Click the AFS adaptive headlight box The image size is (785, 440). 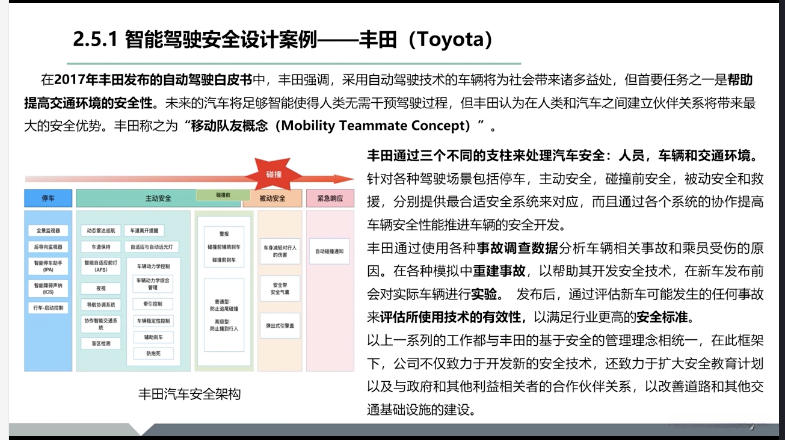(101, 266)
